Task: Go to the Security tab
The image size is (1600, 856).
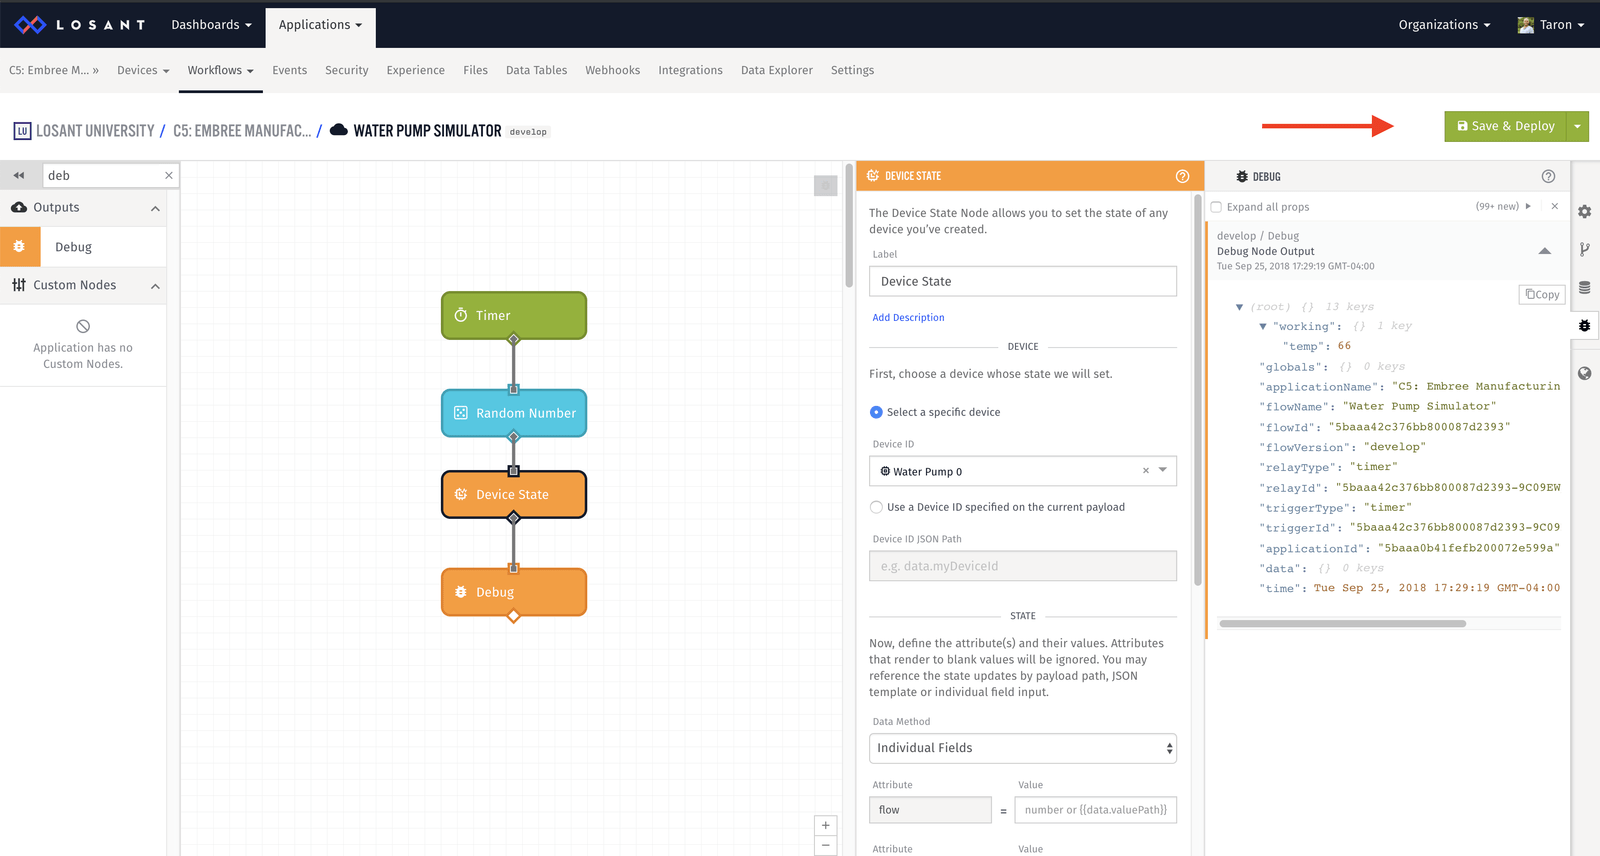Action: (x=347, y=70)
